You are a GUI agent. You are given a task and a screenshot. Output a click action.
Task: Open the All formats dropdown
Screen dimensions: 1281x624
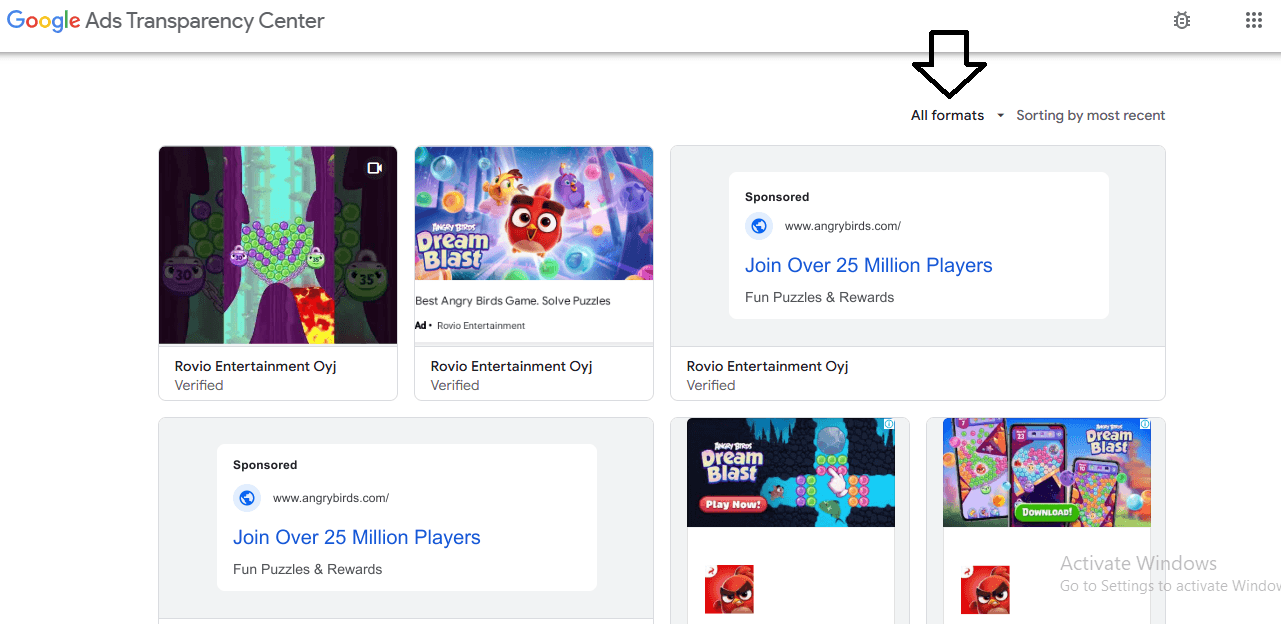pos(947,116)
